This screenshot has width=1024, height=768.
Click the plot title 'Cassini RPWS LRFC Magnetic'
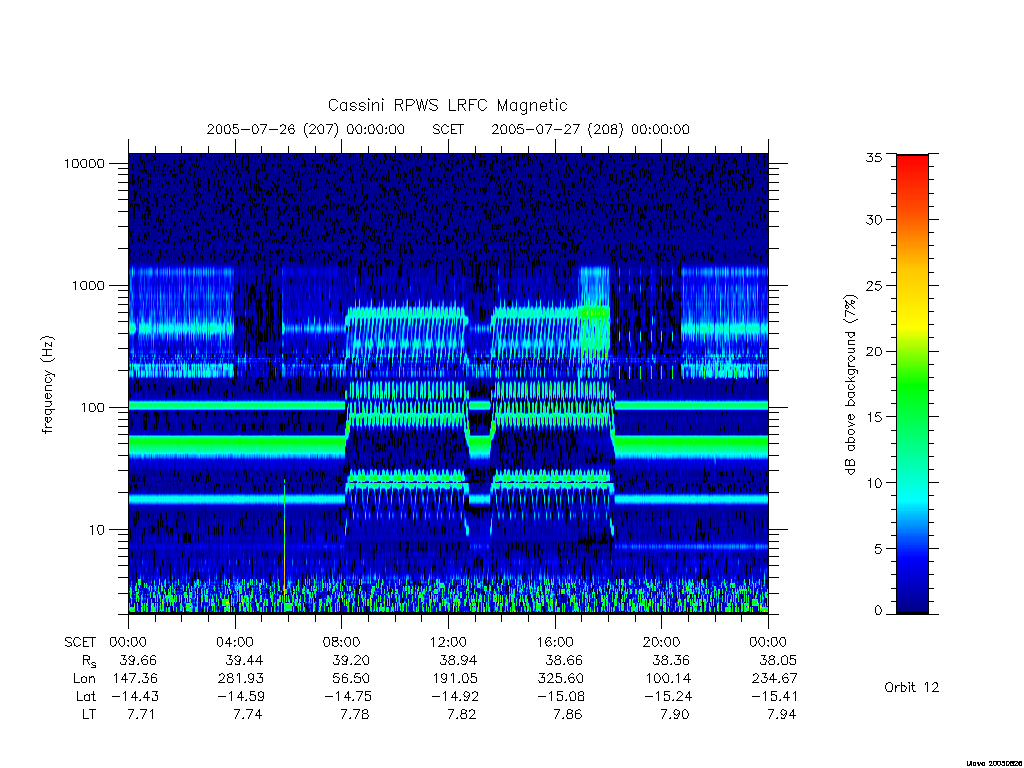point(447,106)
